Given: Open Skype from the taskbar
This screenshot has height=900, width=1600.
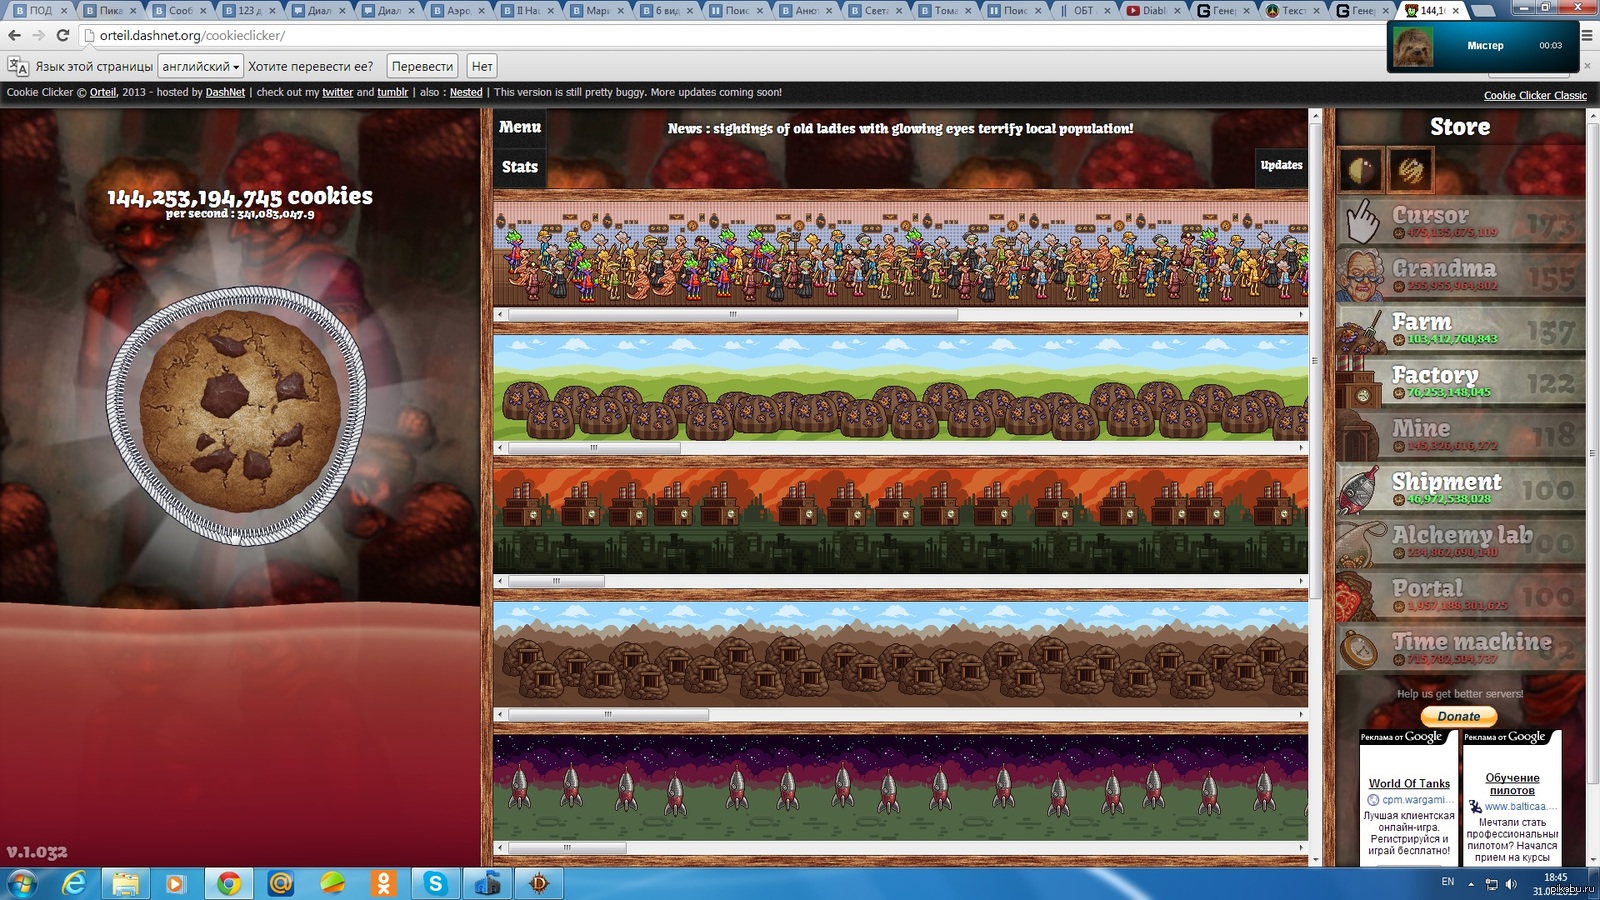Looking at the screenshot, I should [435, 883].
